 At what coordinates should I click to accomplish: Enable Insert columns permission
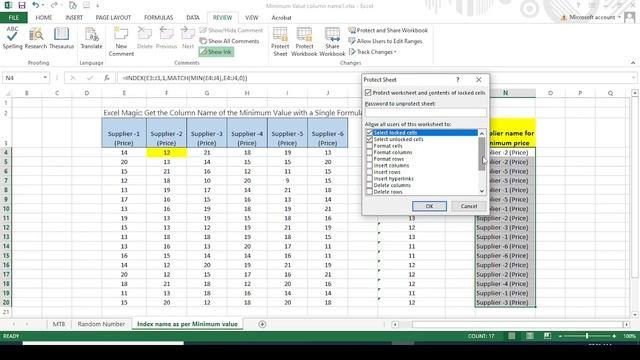point(369,165)
